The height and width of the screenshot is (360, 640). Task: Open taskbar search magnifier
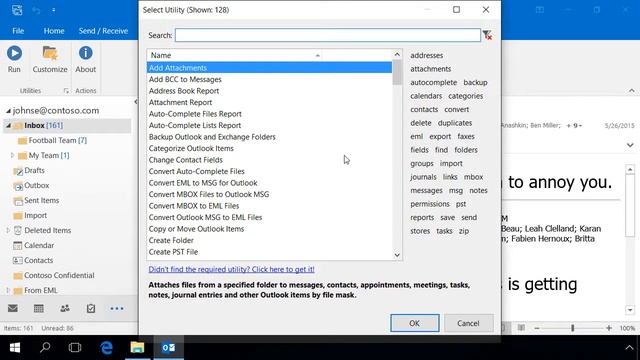(45, 347)
